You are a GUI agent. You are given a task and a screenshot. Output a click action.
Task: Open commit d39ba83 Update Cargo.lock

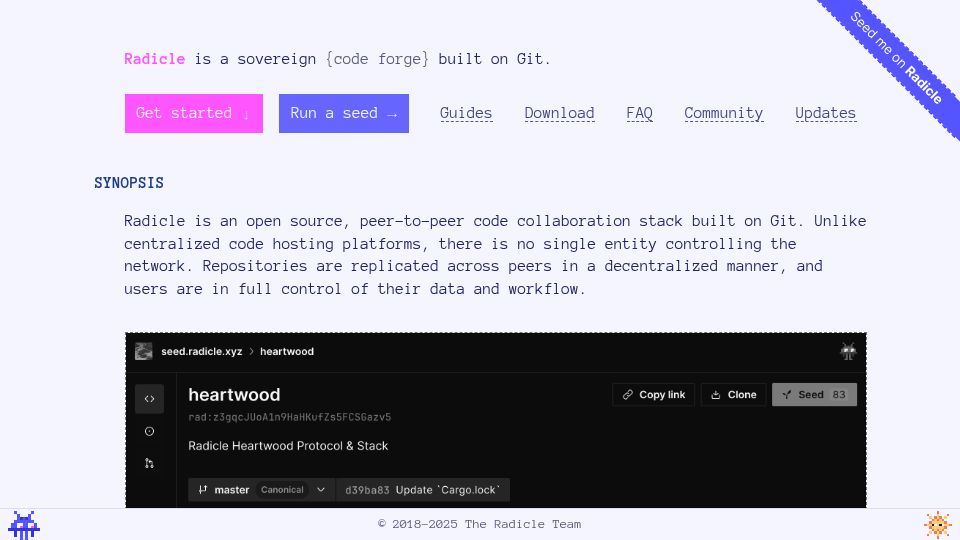422,490
